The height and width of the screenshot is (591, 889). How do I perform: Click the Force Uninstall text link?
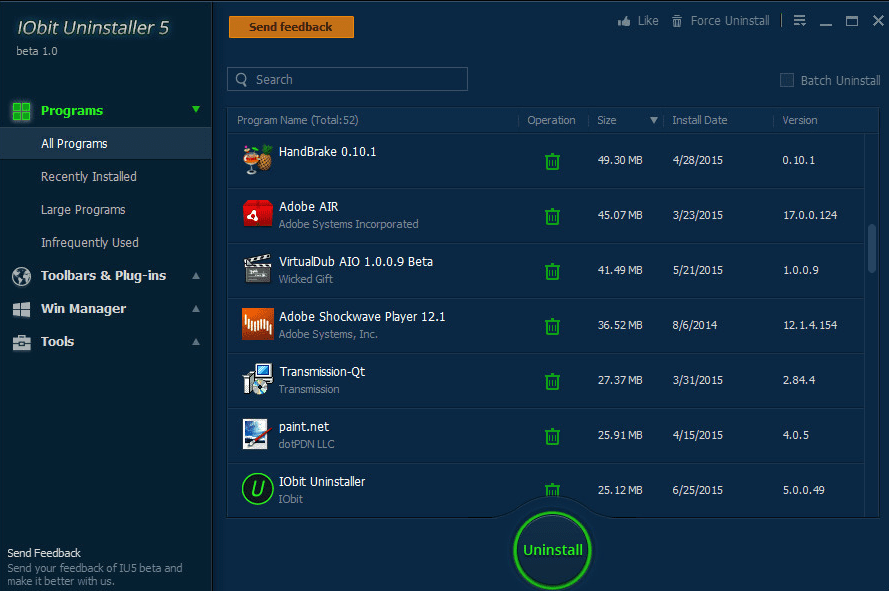click(730, 21)
